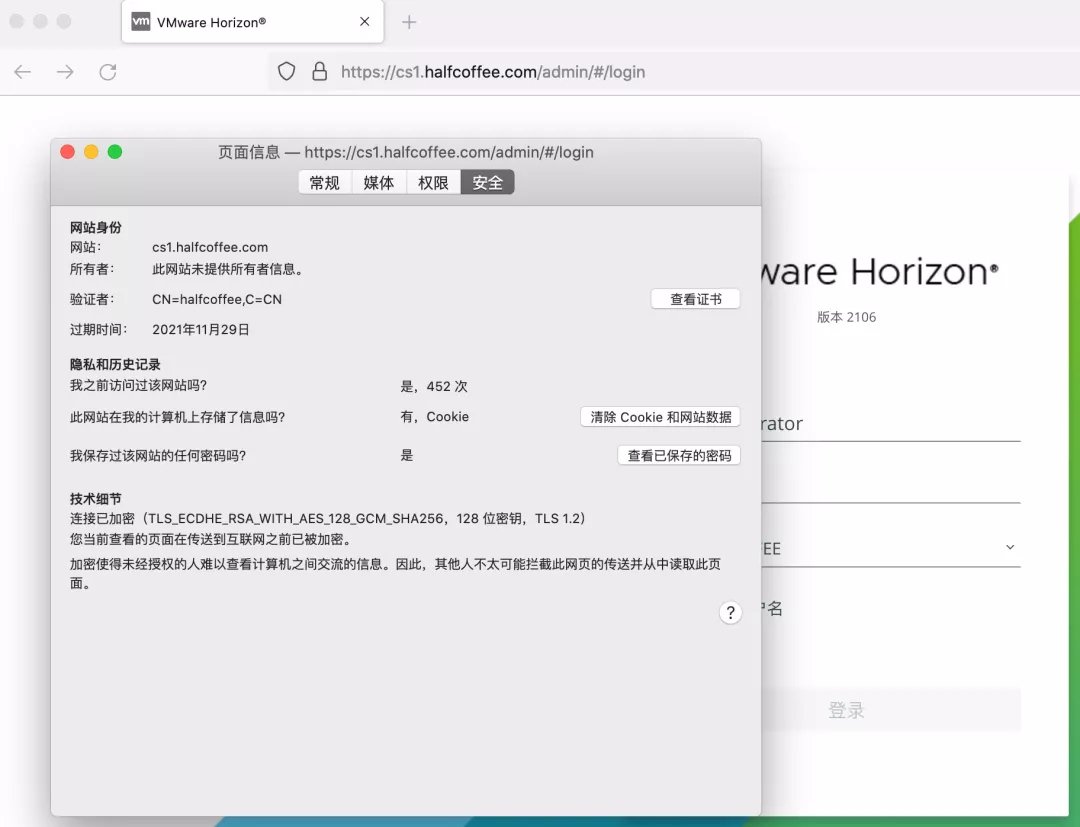Click the 查看已保存的密码 button
Screen dimensions: 1080x827
679,455
